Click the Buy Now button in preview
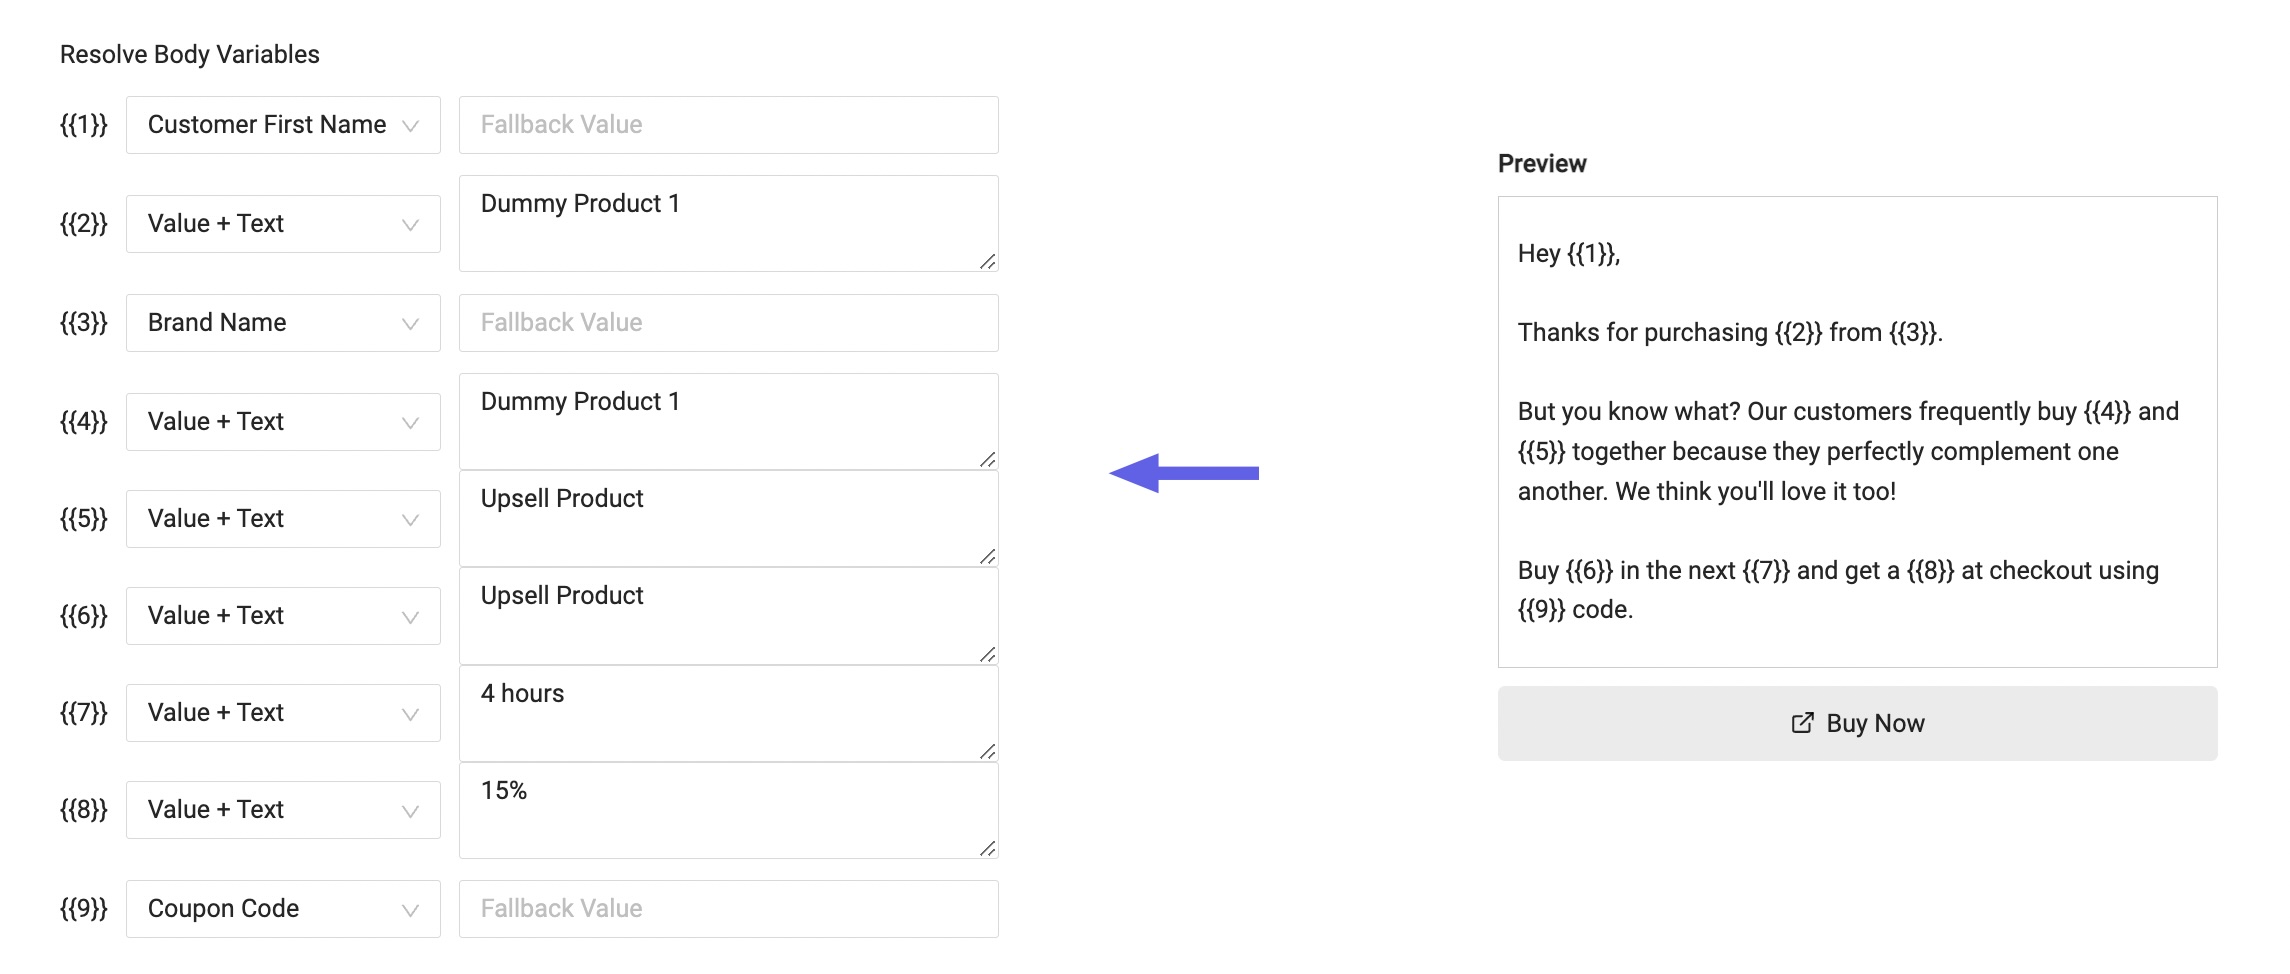Screen dimensions: 2290x974 1857,723
